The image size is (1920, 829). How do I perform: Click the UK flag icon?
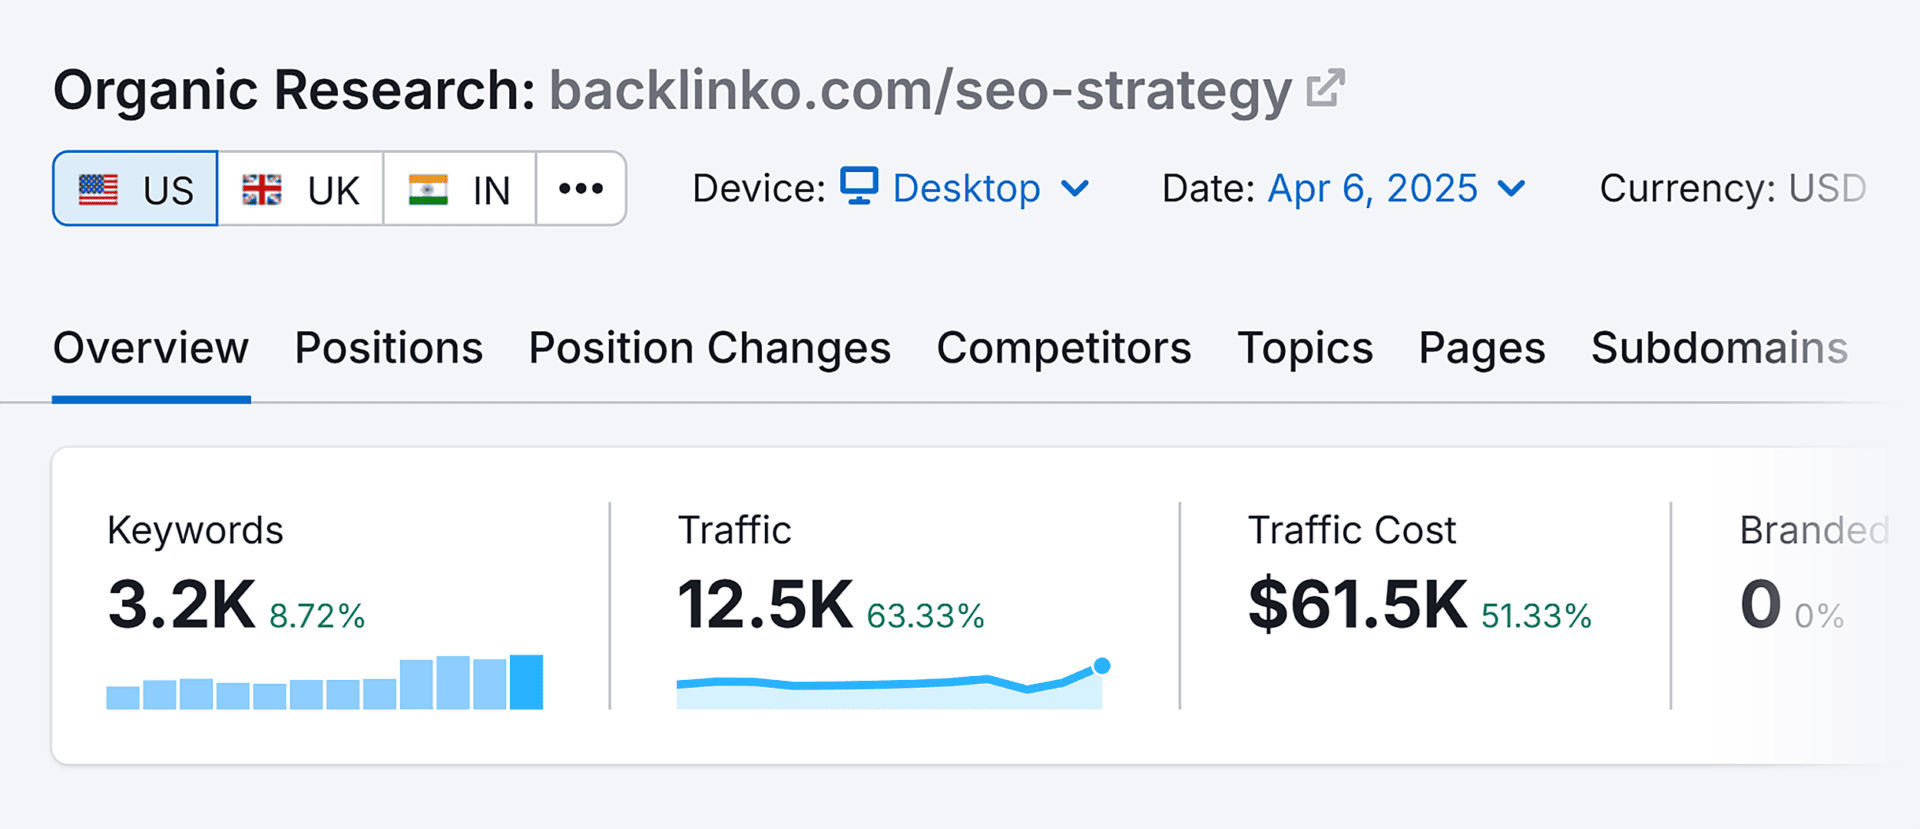[262, 189]
